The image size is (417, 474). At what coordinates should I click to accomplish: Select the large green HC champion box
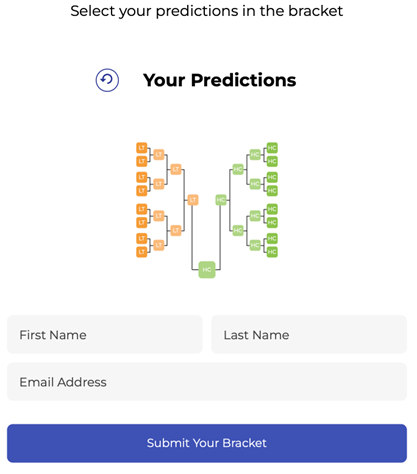[x=207, y=269]
